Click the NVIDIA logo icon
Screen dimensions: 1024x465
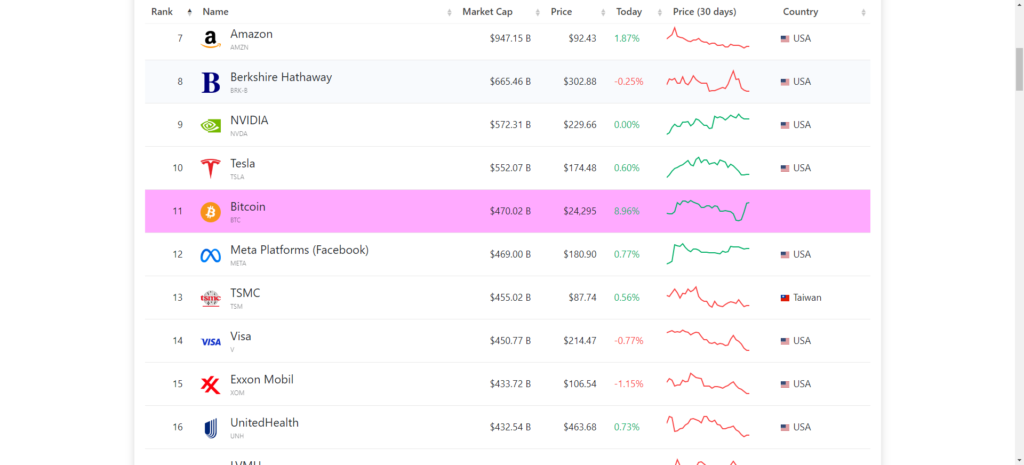point(210,125)
